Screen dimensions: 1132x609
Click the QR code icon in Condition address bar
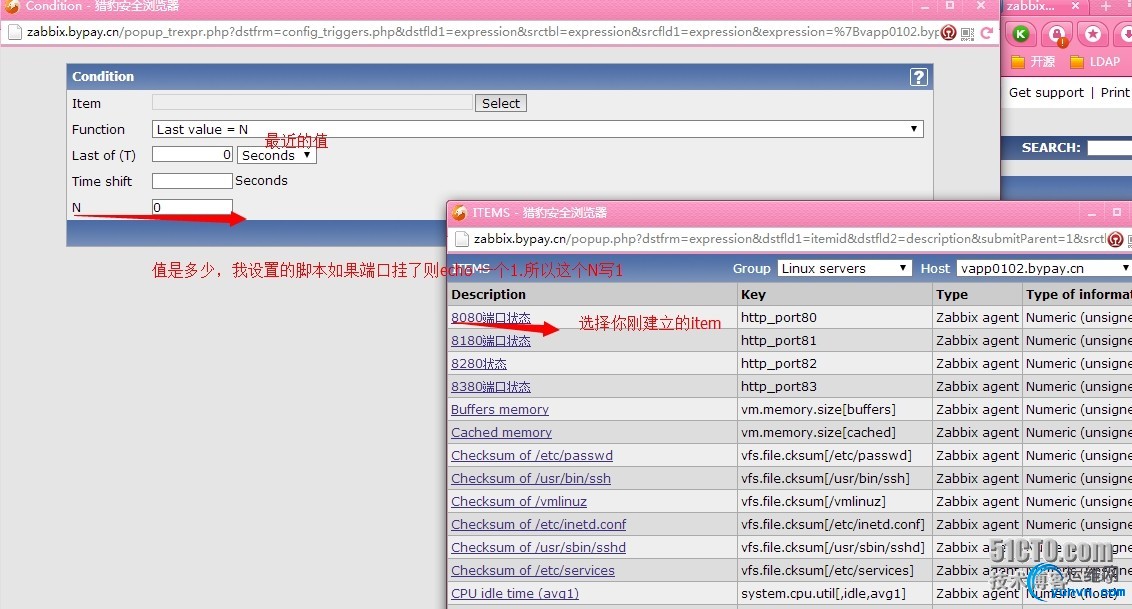967,33
